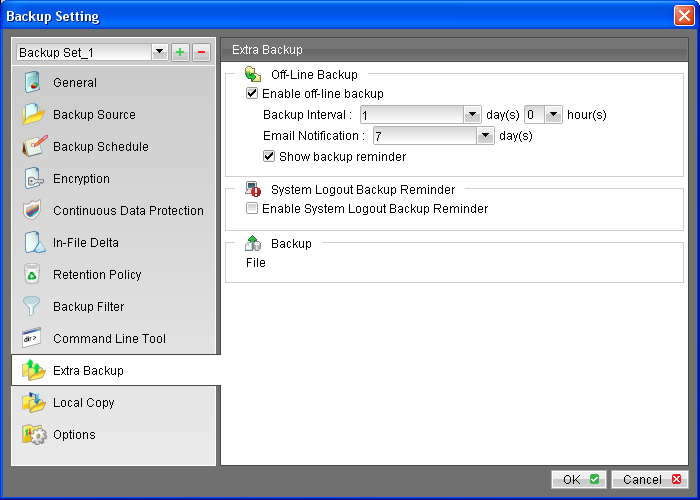Viewport: 700px width, 500px height.
Task: Open the Backup Set_1 dropdown
Action: click(x=158, y=52)
